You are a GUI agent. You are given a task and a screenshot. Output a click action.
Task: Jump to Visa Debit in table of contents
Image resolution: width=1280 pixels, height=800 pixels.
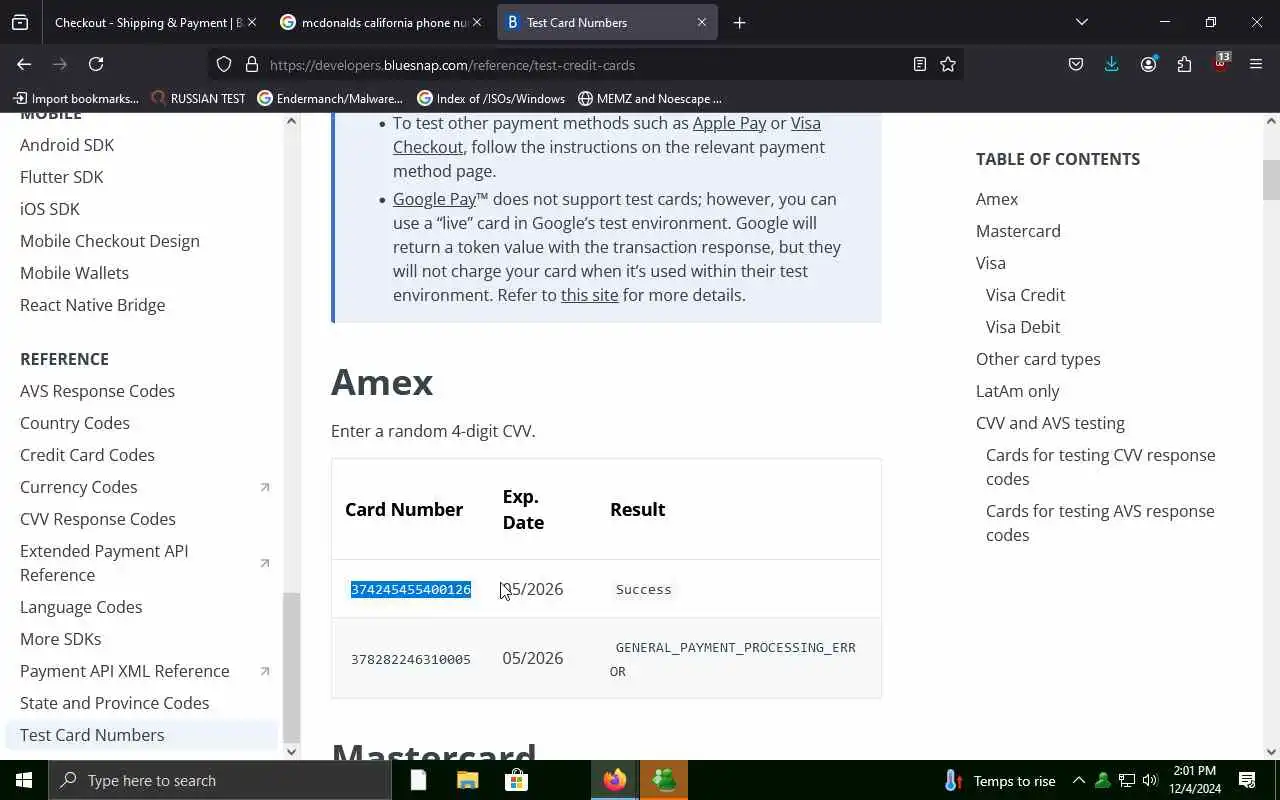coord(1023,327)
